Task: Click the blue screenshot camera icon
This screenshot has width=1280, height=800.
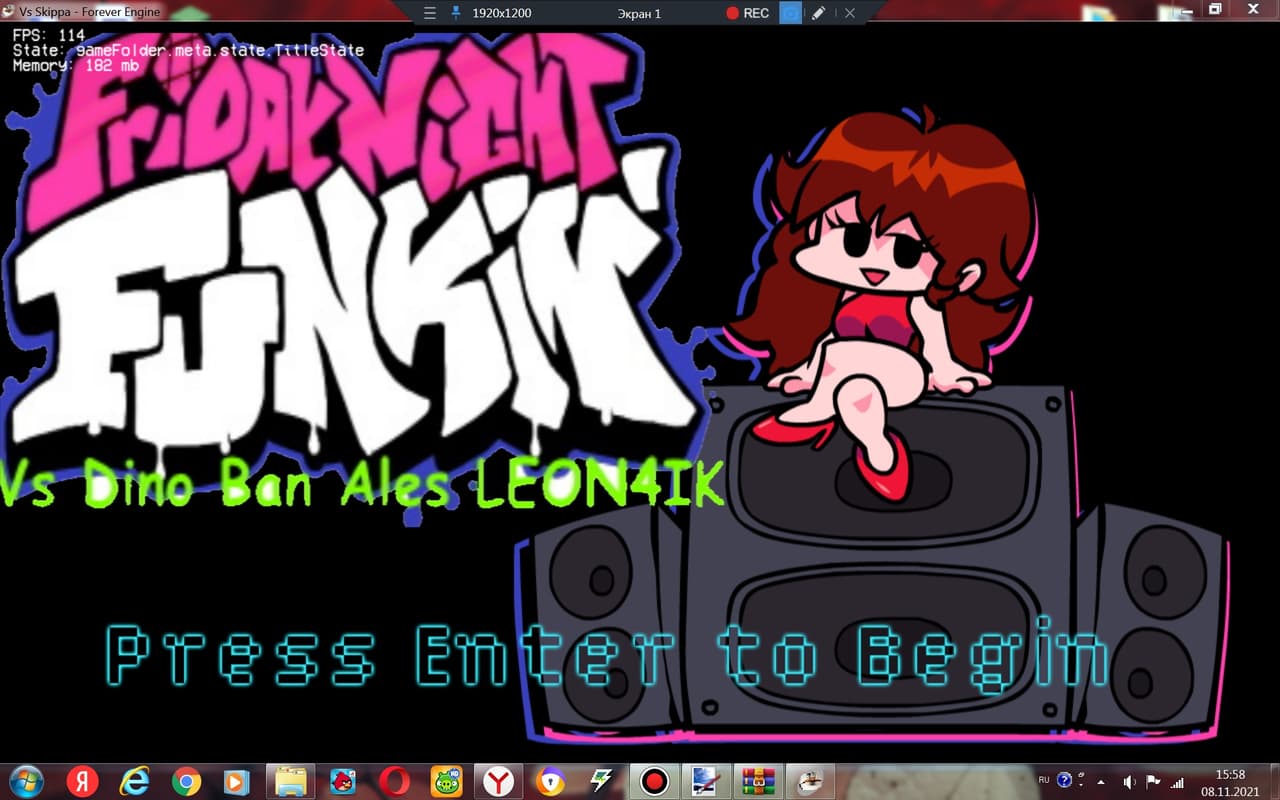Action: point(790,13)
